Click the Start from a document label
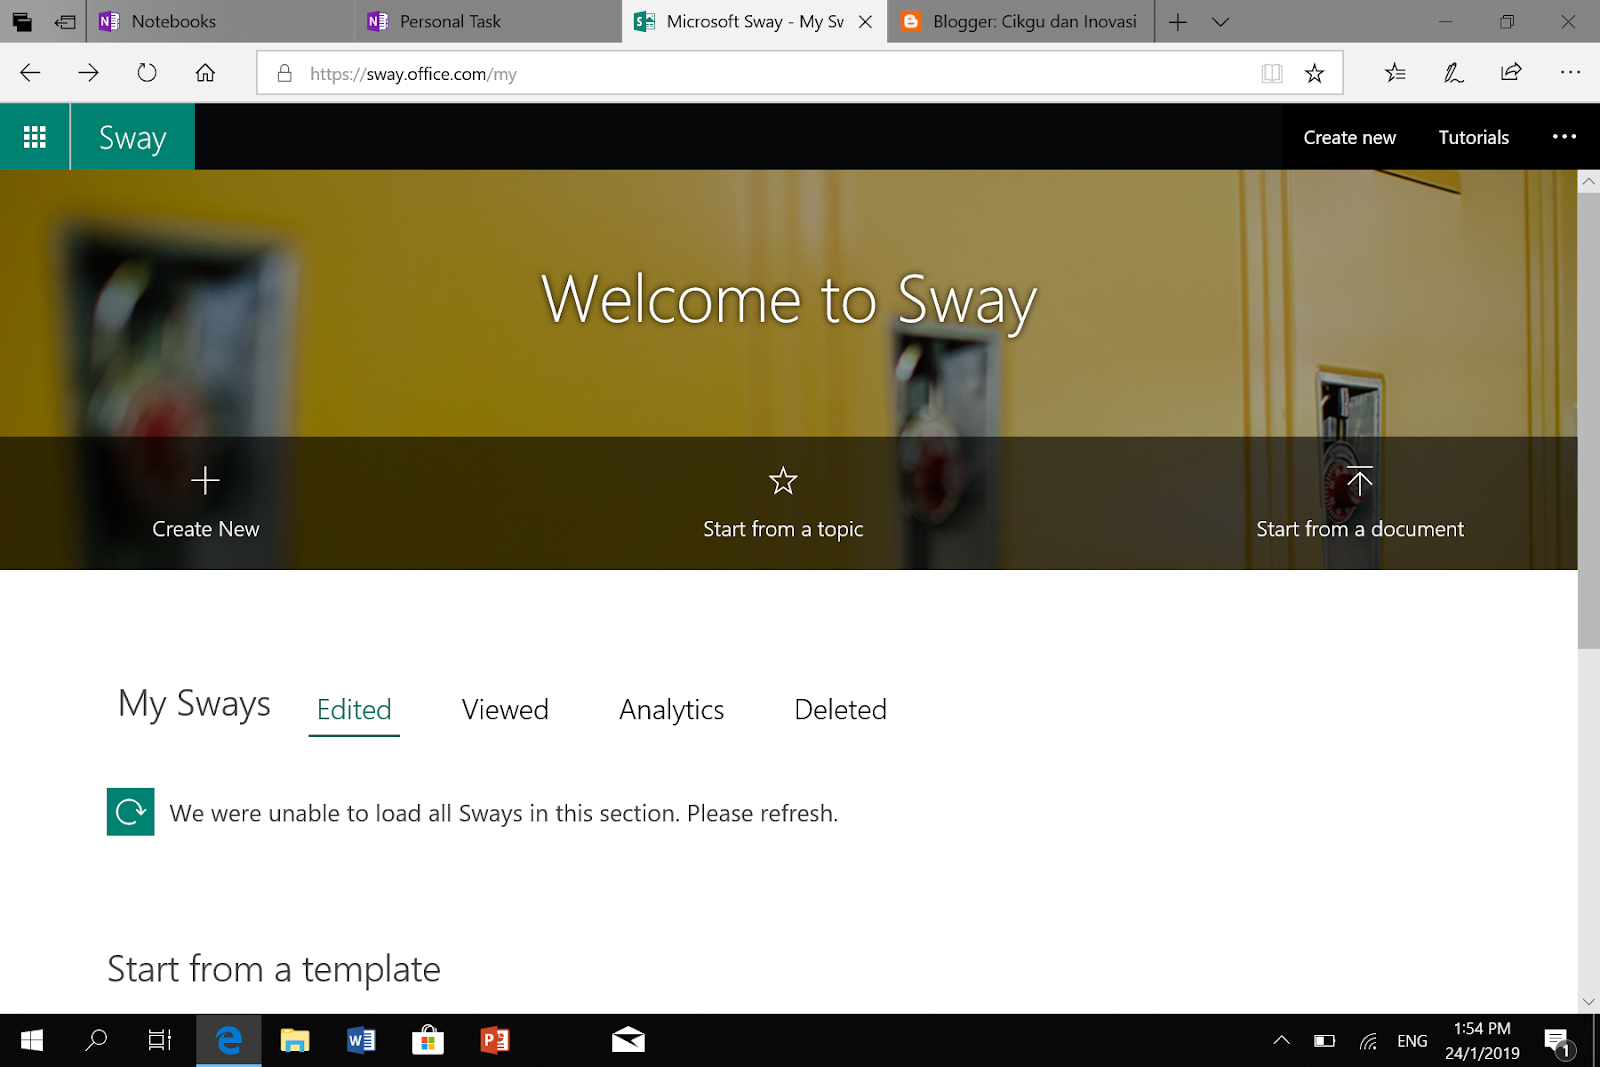This screenshot has height=1067, width=1600. (x=1360, y=529)
